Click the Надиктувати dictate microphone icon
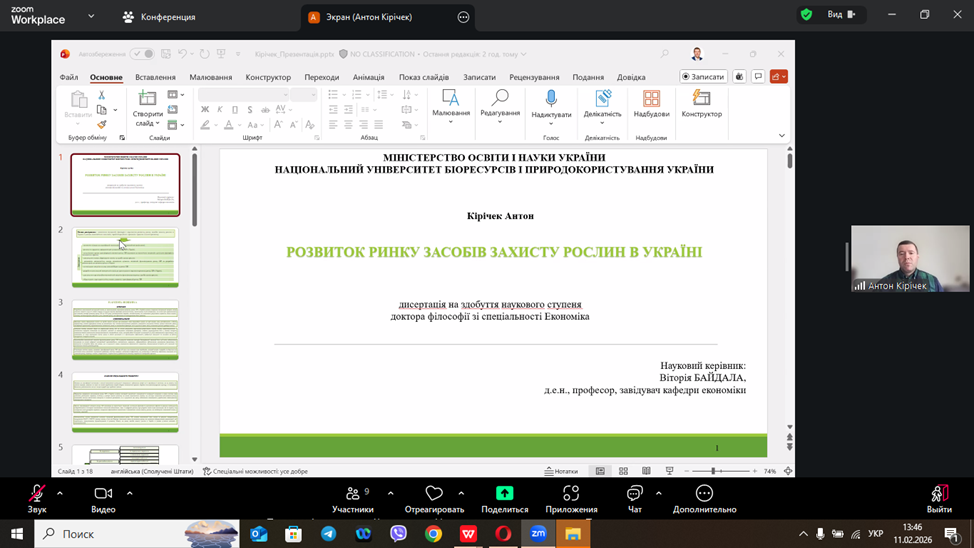Image resolution: width=974 pixels, height=548 pixels. tap(551, 98)
